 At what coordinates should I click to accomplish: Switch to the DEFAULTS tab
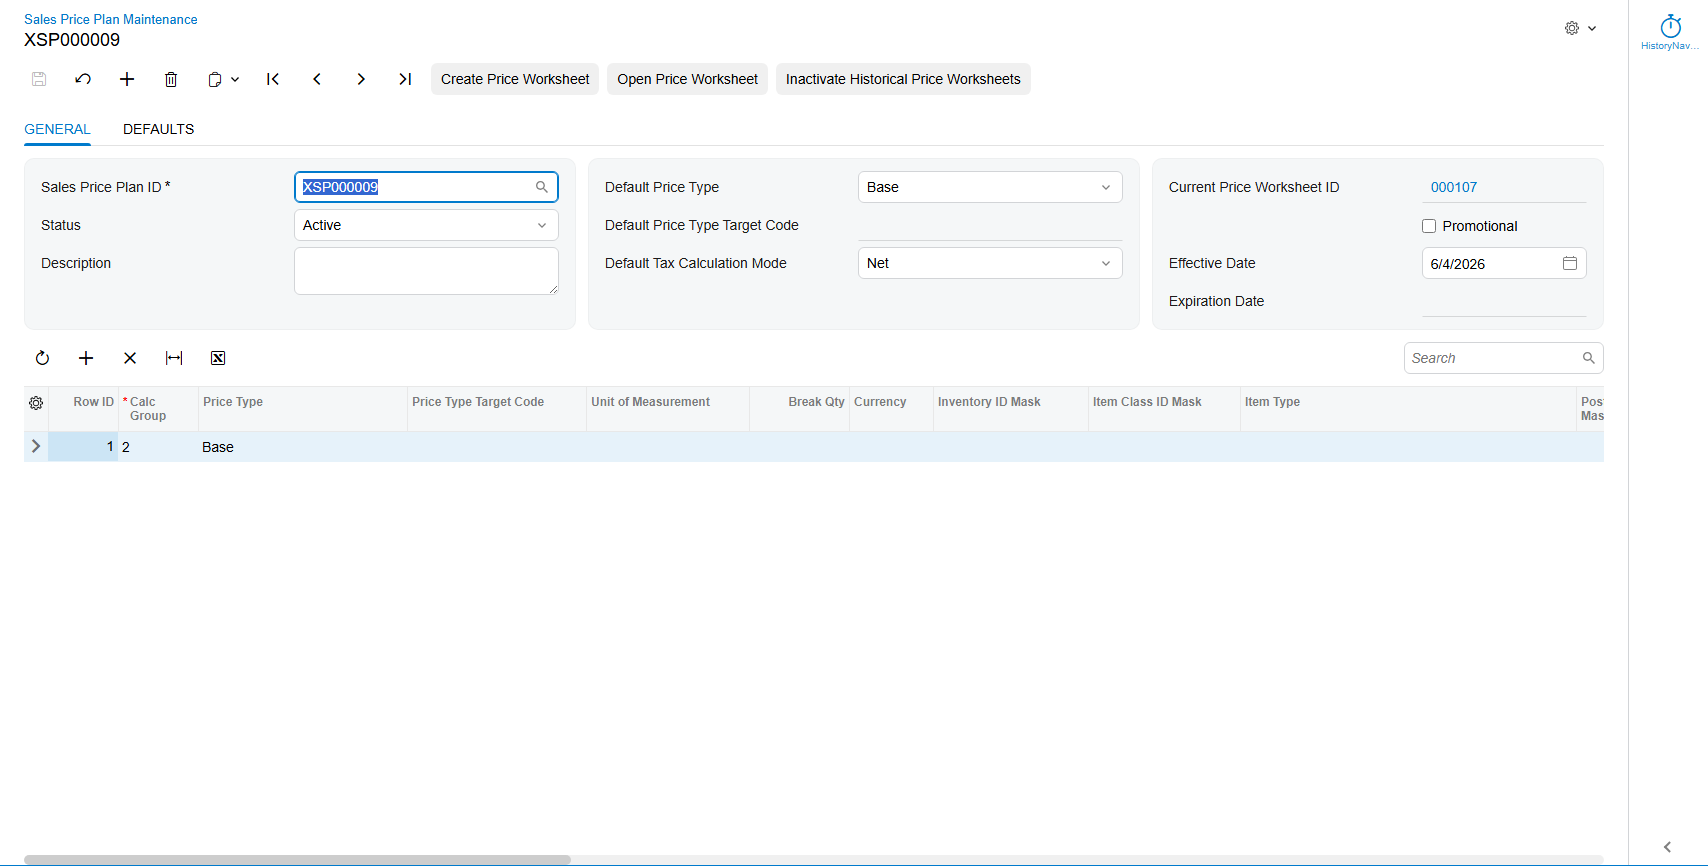pos(159,129)
